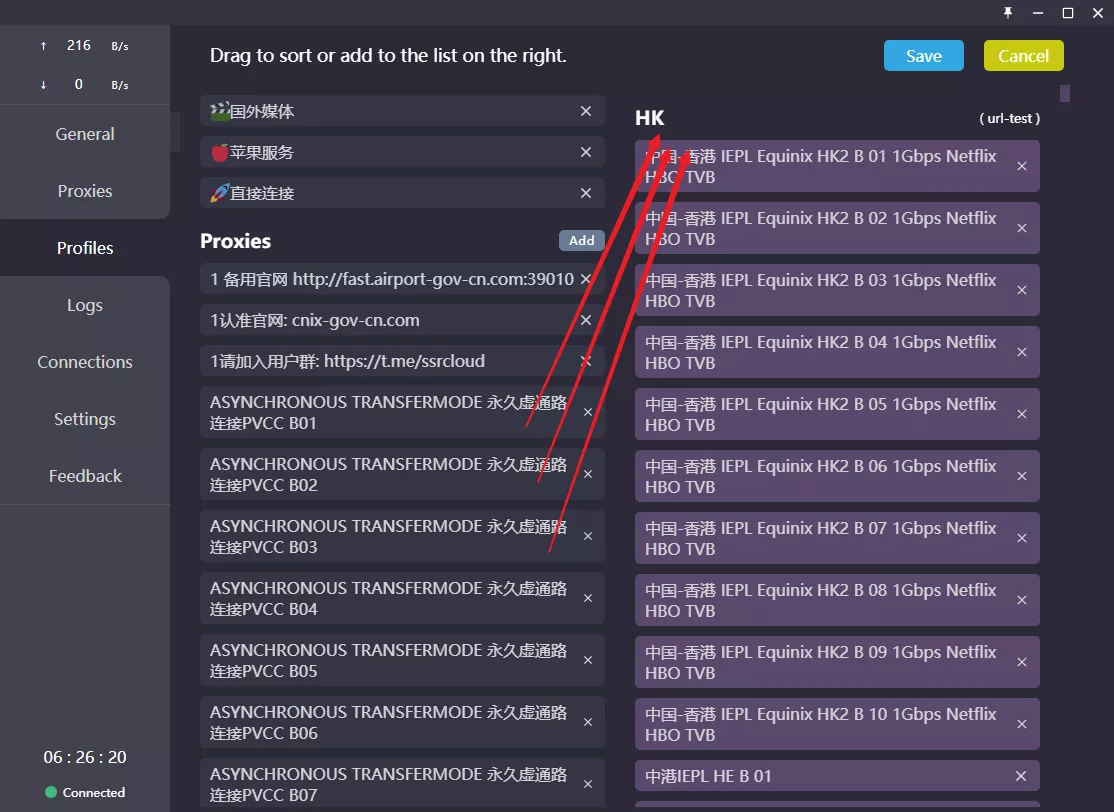This screenshot has height=812, width=1114.
Task: Click the pin window icon
Action: pos(1008,12)
